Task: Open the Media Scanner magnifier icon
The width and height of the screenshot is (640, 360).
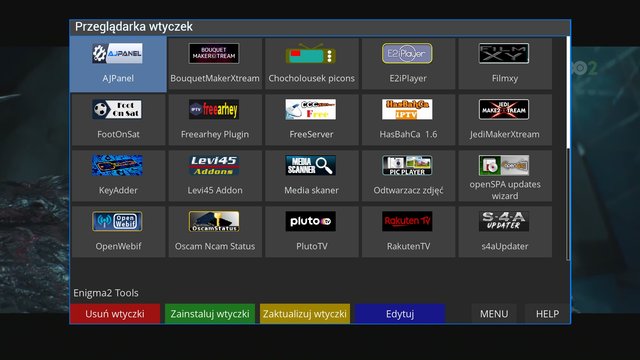Action: pos(311,165)
